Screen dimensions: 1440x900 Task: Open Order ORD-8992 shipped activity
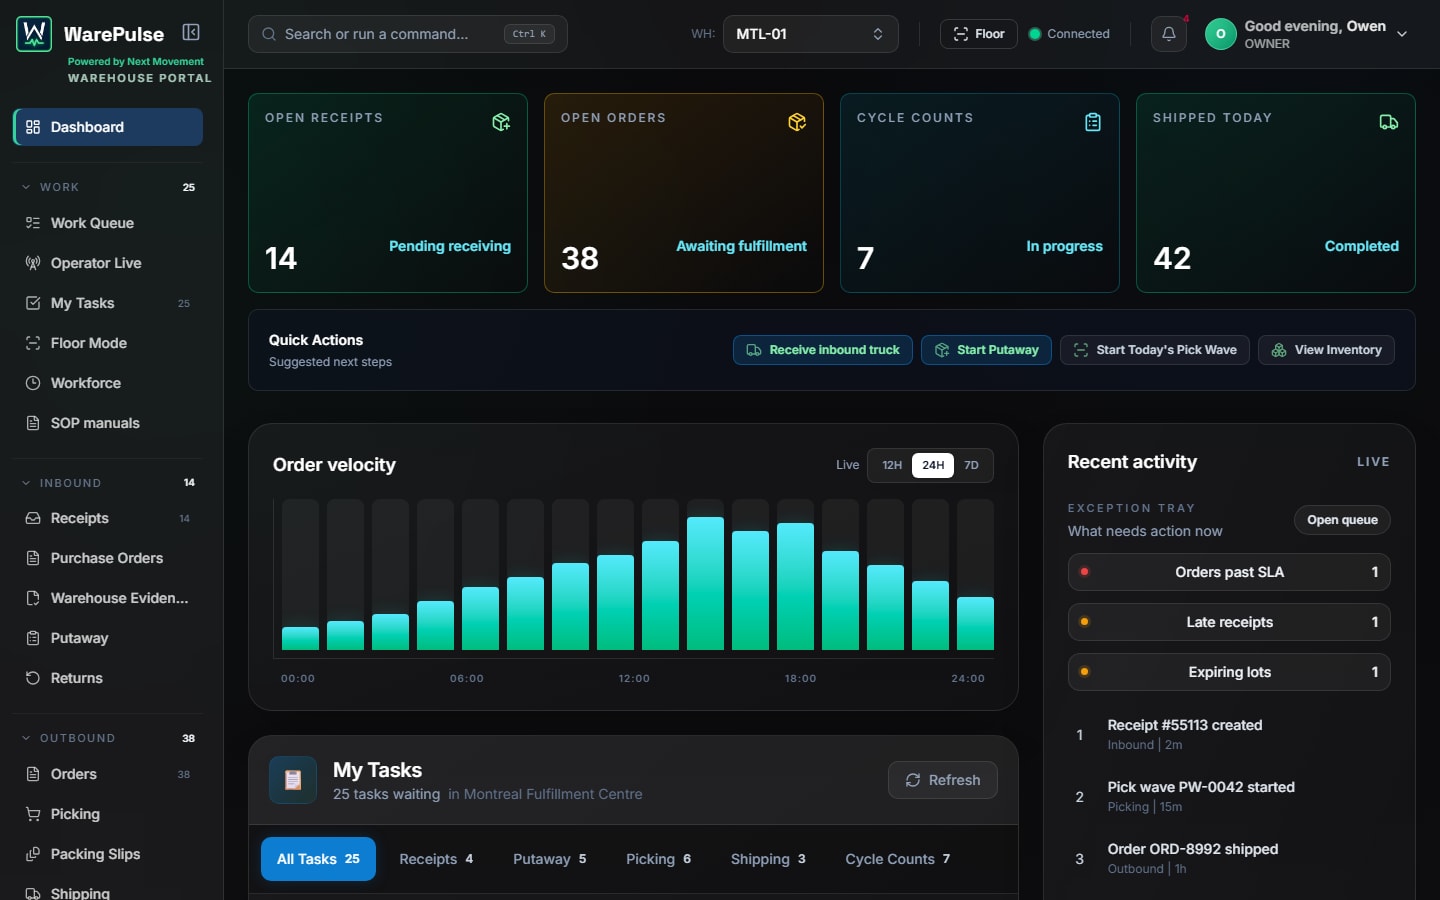coord(1229,858)
